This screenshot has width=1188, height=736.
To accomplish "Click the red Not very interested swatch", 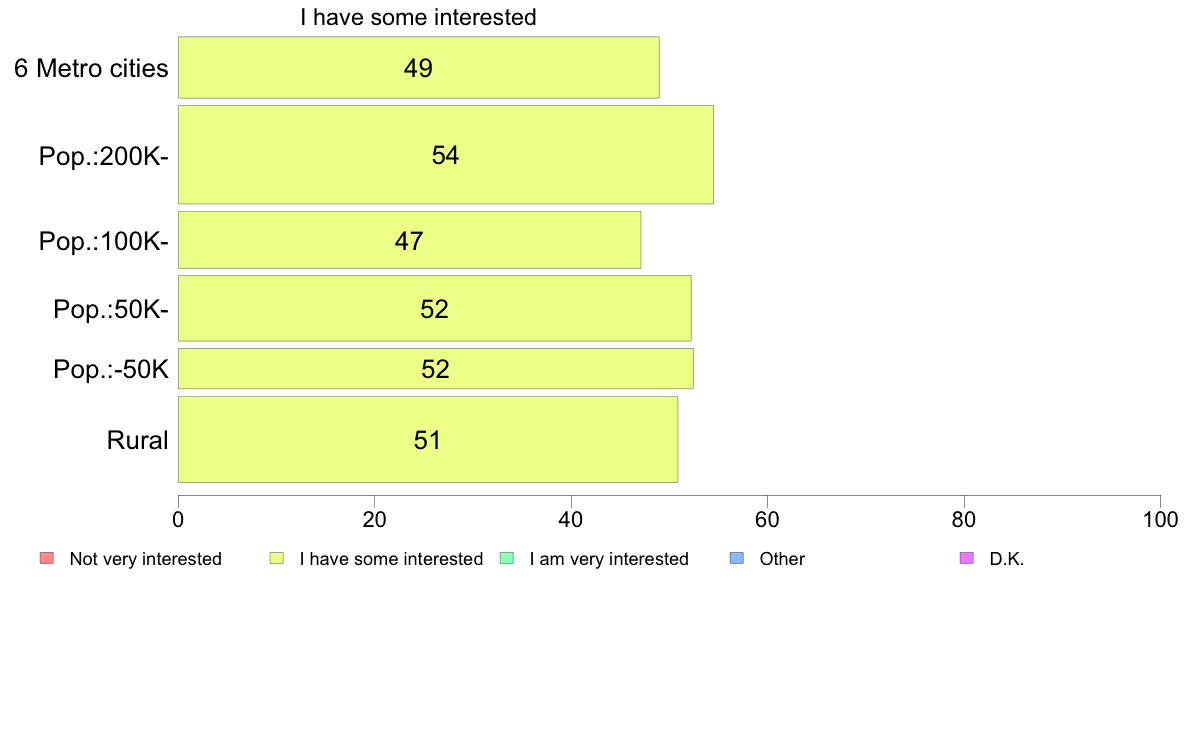I will (x=47, y=559).
